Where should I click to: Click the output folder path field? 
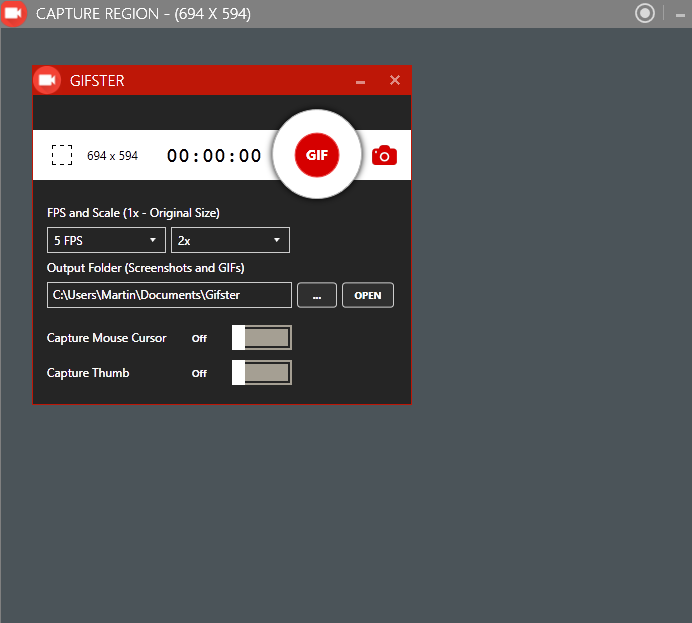tap(169, 295)
